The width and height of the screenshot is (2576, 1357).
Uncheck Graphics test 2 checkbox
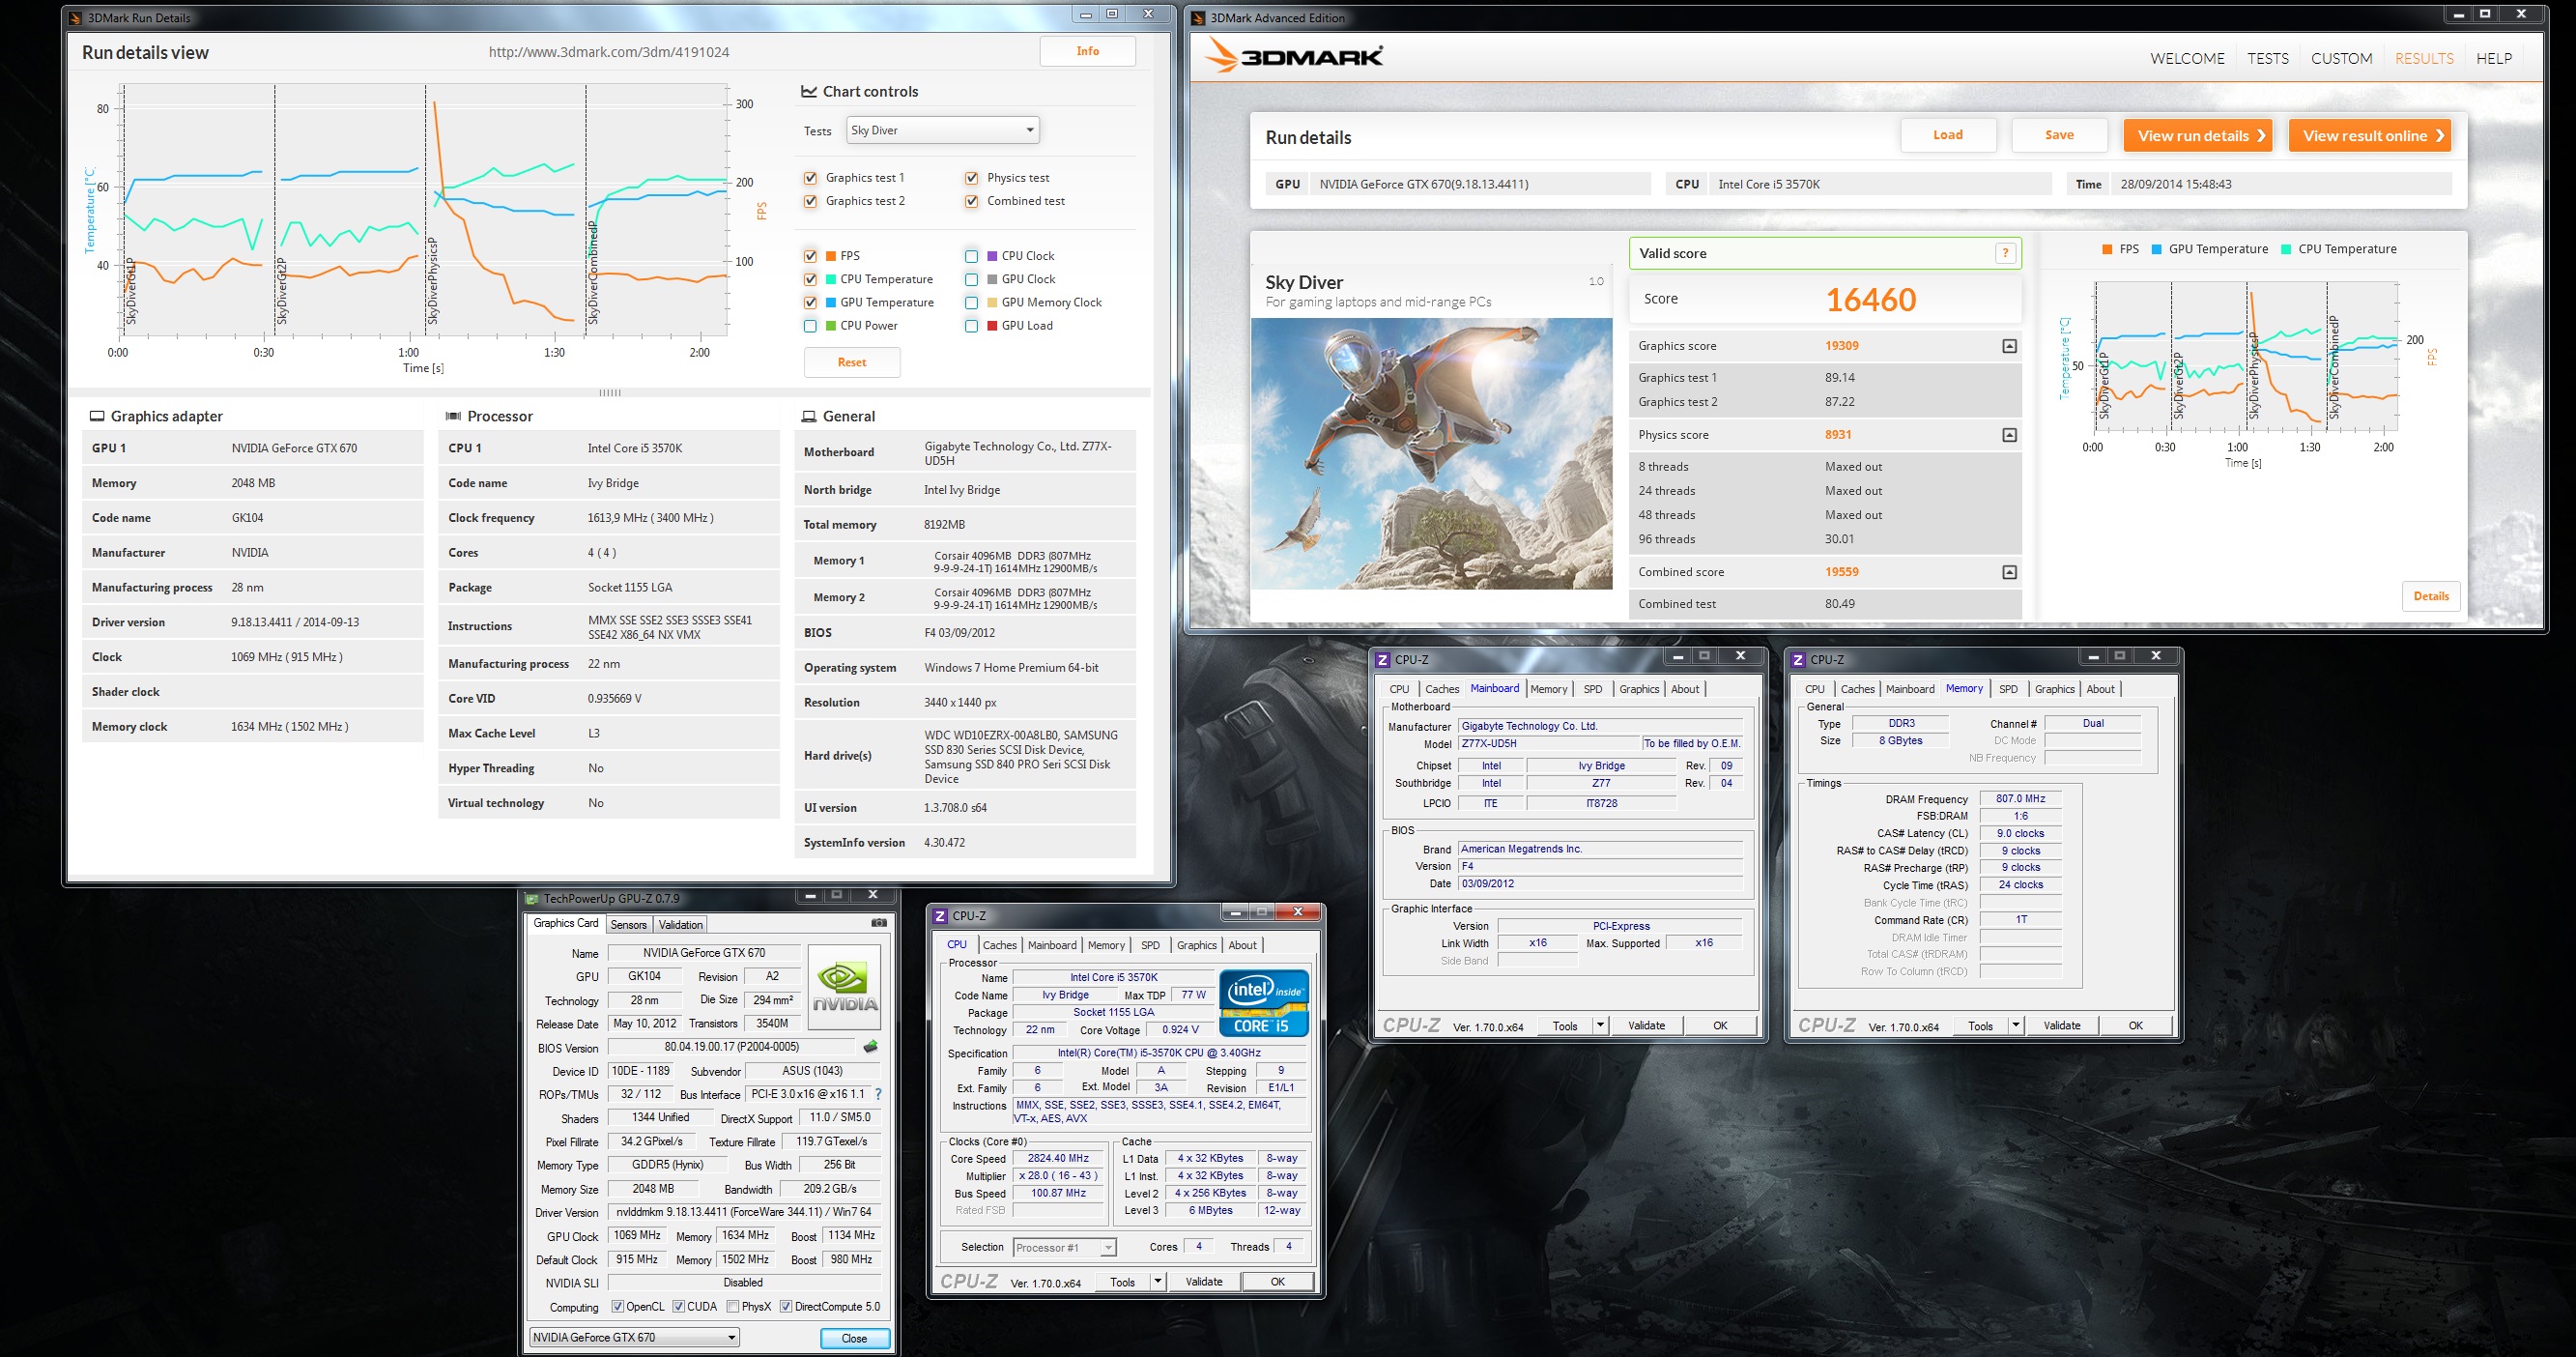click(x=810, y=201)
